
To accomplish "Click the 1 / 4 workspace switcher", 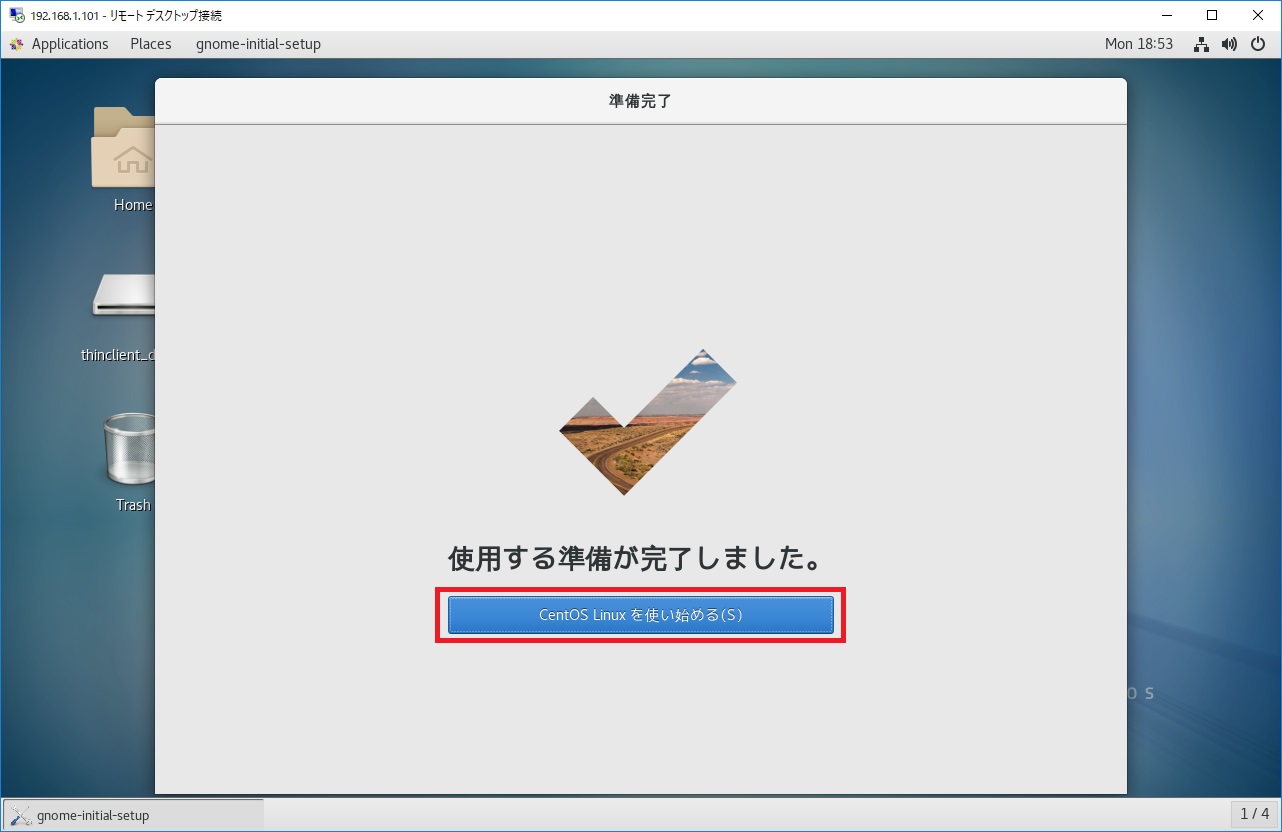I will coord(1254,814).
